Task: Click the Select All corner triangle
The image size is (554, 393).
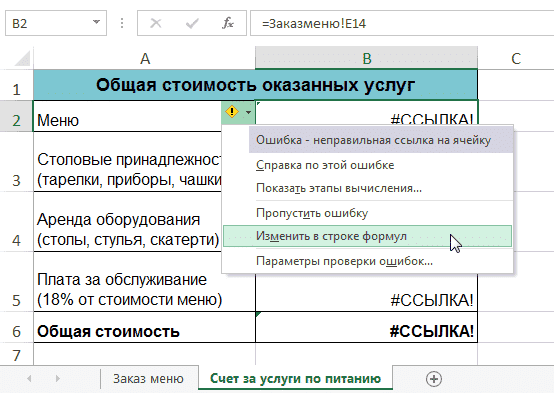Action: (22, 59)
